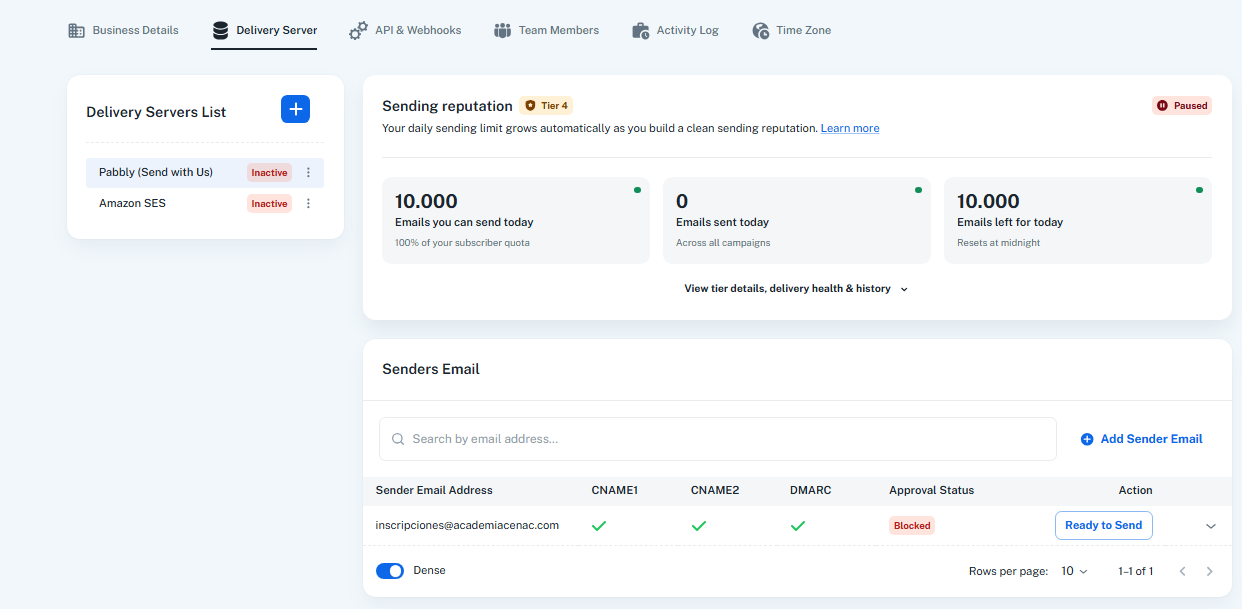1242x609 pixels.
Task: Select Amazon SES server
Action: 205,203
